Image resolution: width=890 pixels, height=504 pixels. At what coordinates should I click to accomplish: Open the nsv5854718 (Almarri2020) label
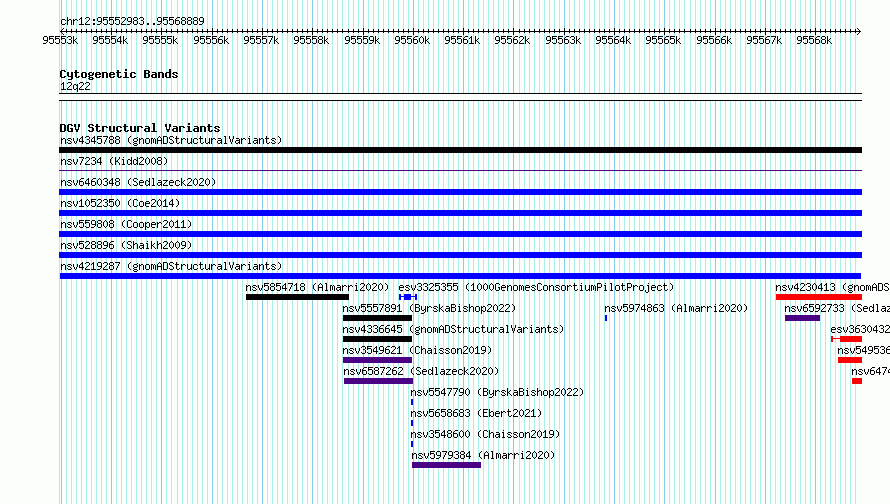(317, 287)
